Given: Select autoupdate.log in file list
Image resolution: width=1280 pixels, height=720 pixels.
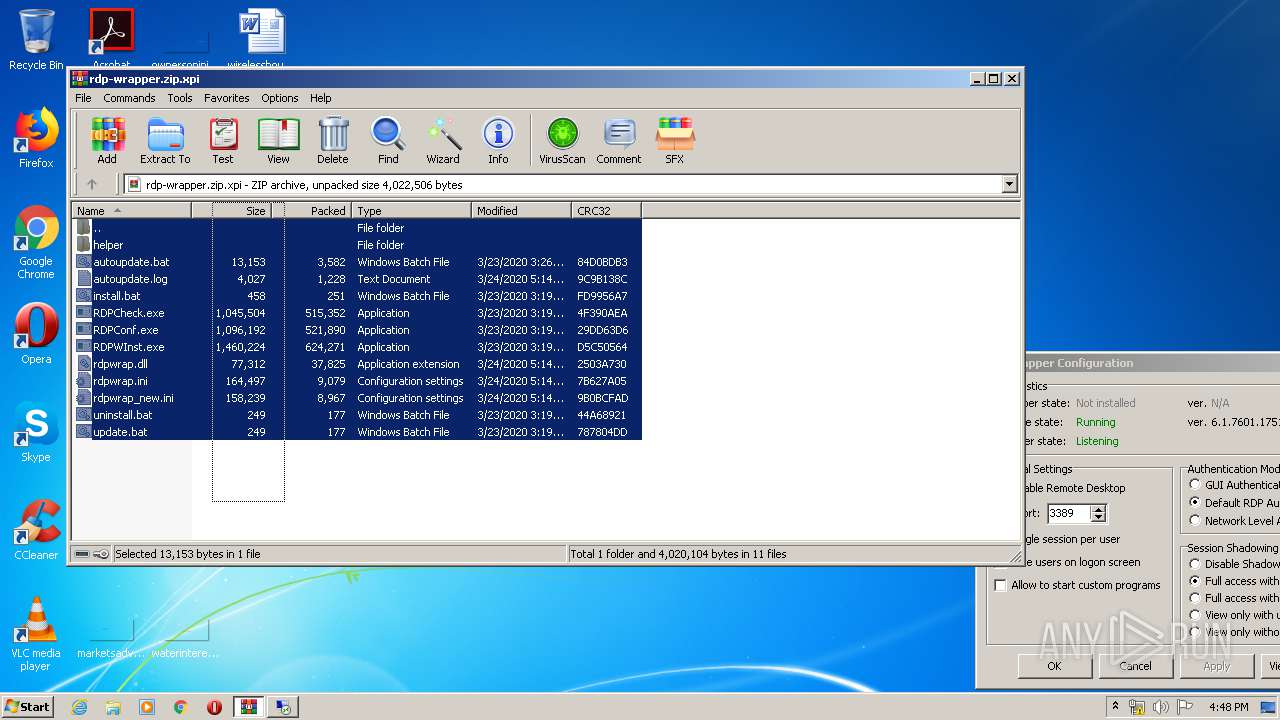Looking at the screenshot, I should pos(356,279).
